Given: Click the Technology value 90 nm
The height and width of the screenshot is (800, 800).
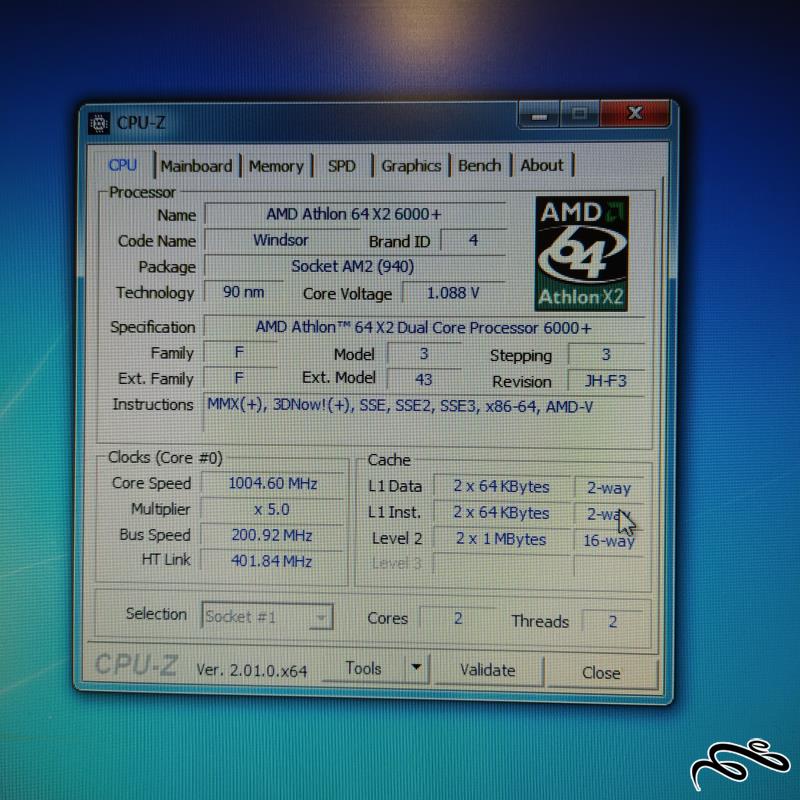Looking at the screenshot, I should (243, 292).
